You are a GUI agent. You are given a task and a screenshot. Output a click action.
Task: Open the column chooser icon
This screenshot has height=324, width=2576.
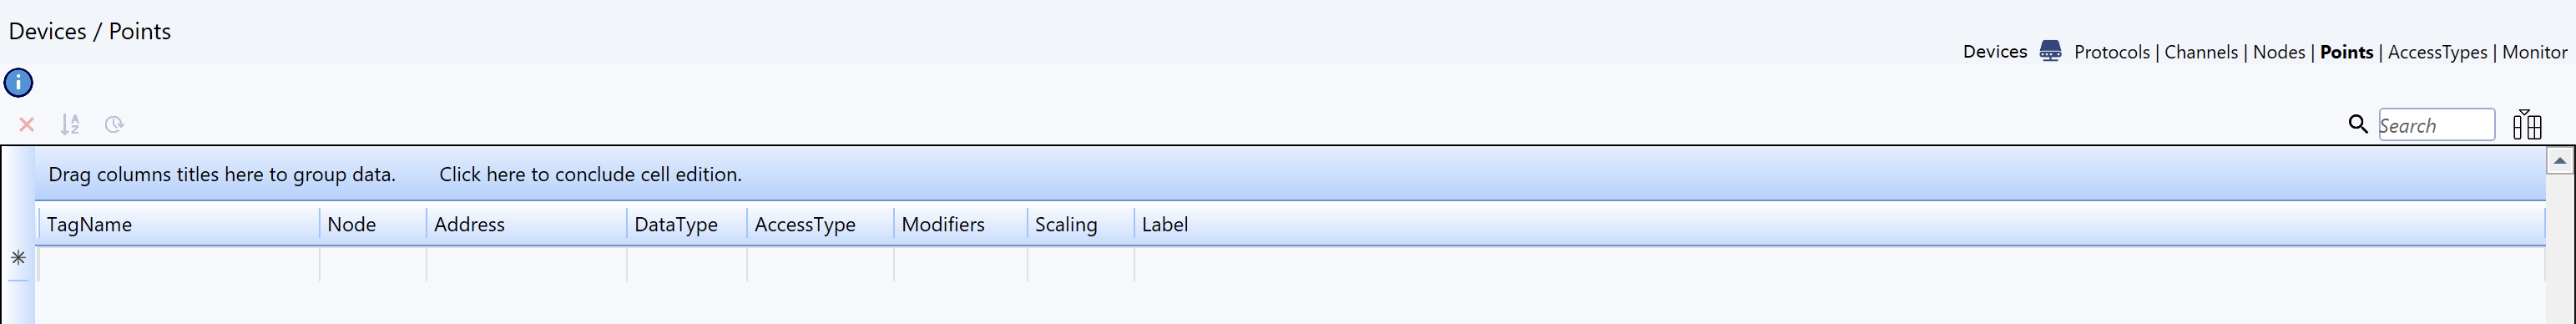(x=2527, y=124)
